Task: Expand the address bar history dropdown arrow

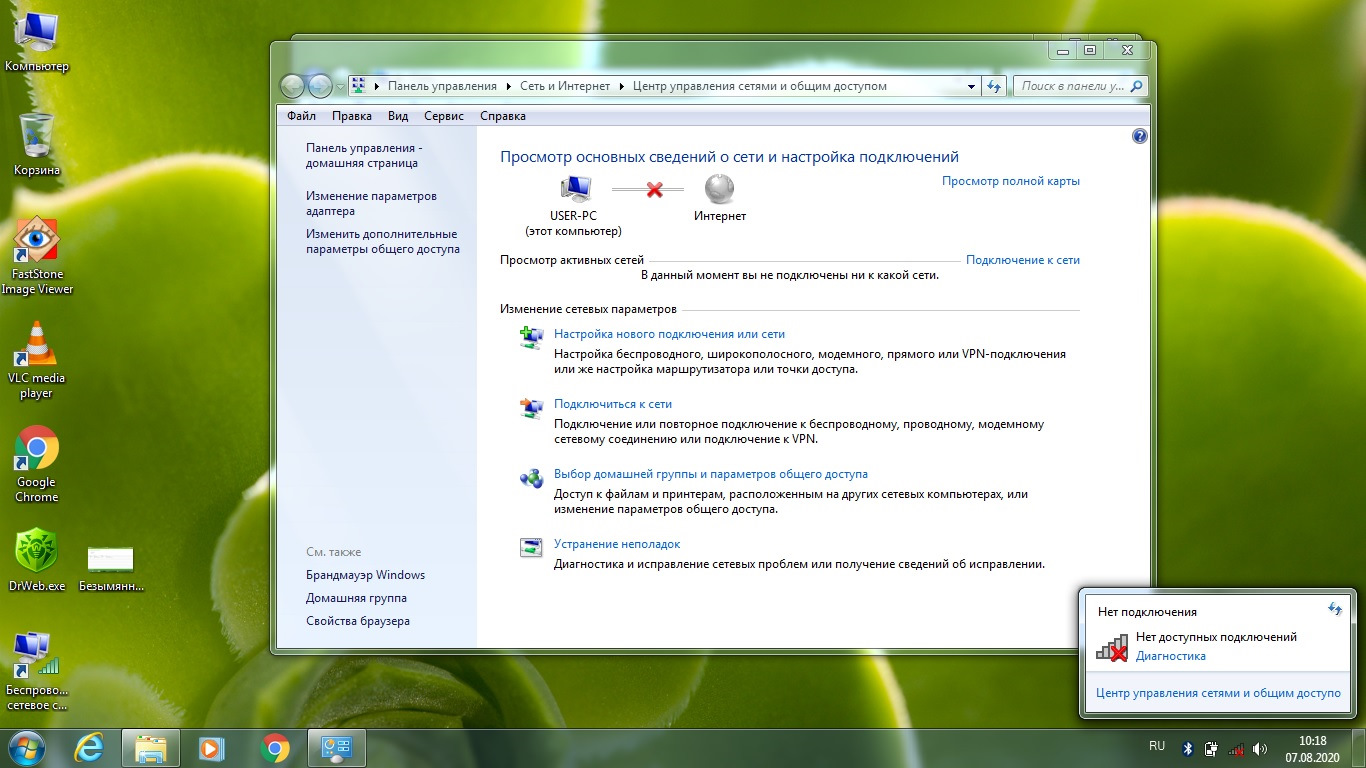Action: [972, 87]
